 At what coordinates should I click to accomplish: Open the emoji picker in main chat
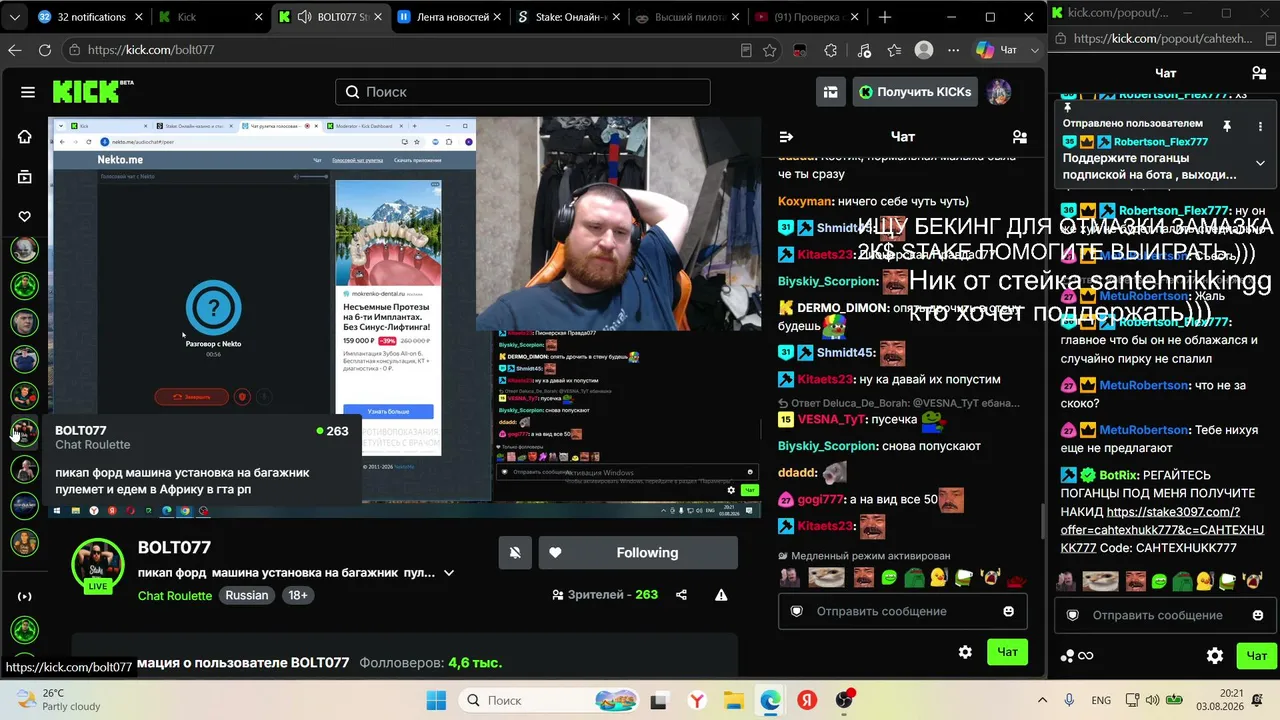coord(1008,611)
